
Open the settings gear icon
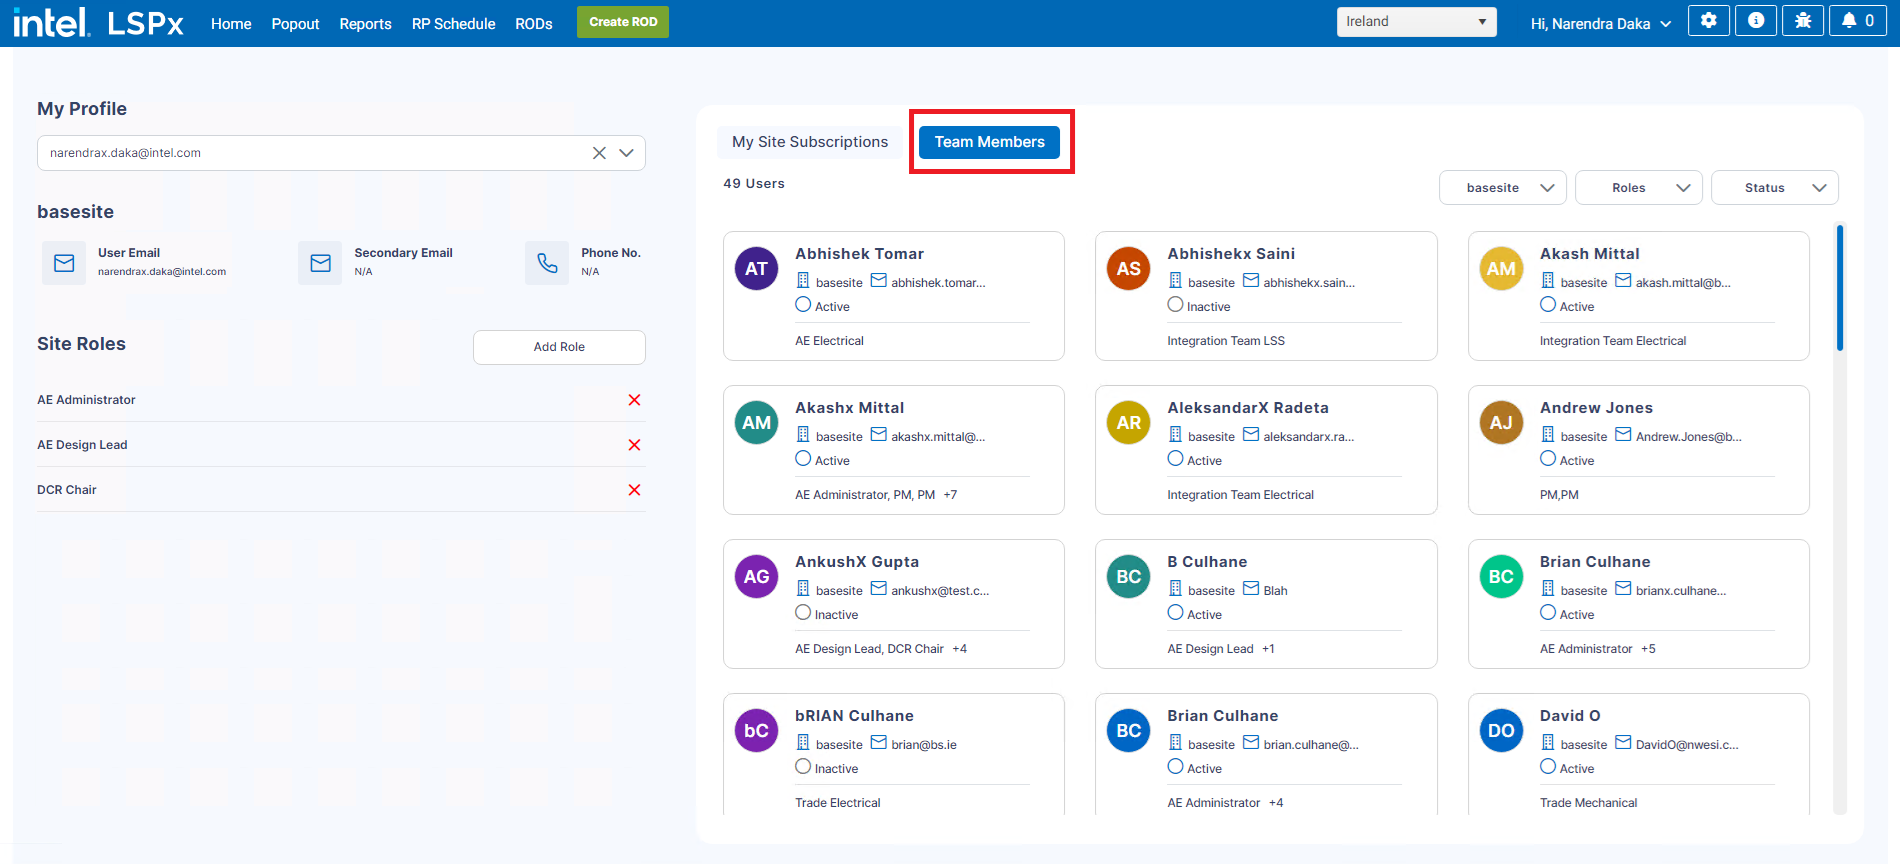tap(1708, 21)
